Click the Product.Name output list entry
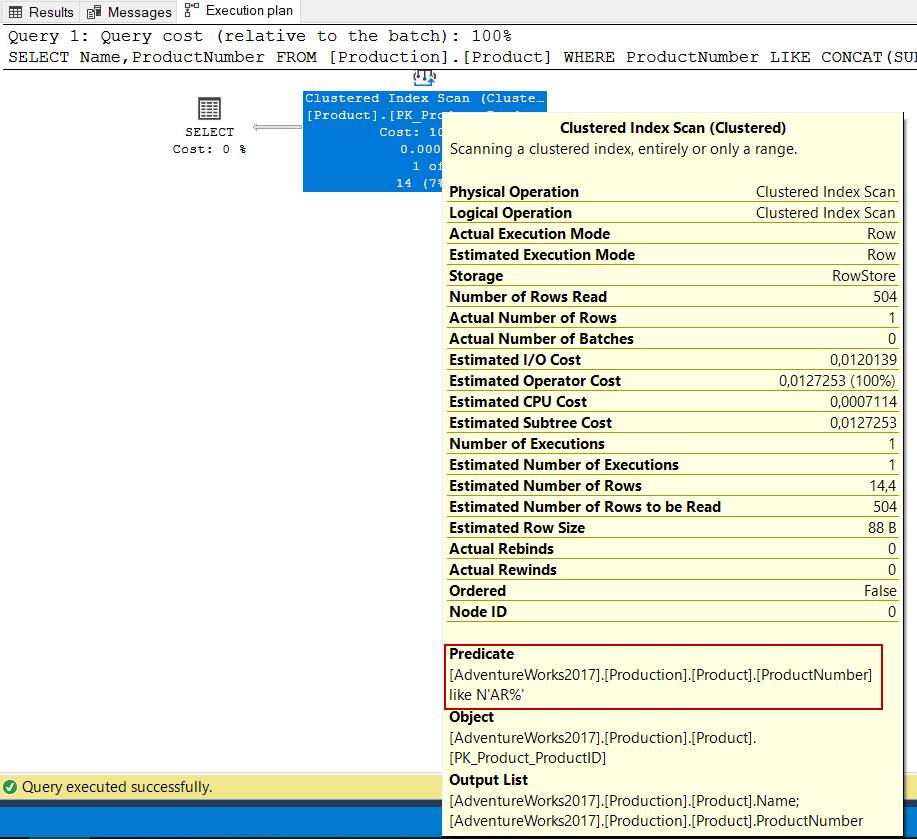 coord(624,801)
